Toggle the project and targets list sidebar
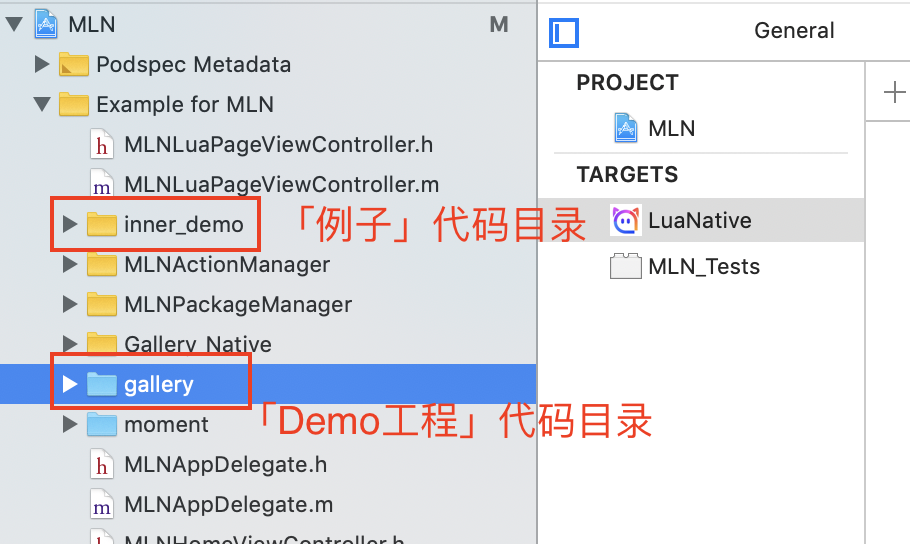Screen dimensions: 910x544 [564, 33]
